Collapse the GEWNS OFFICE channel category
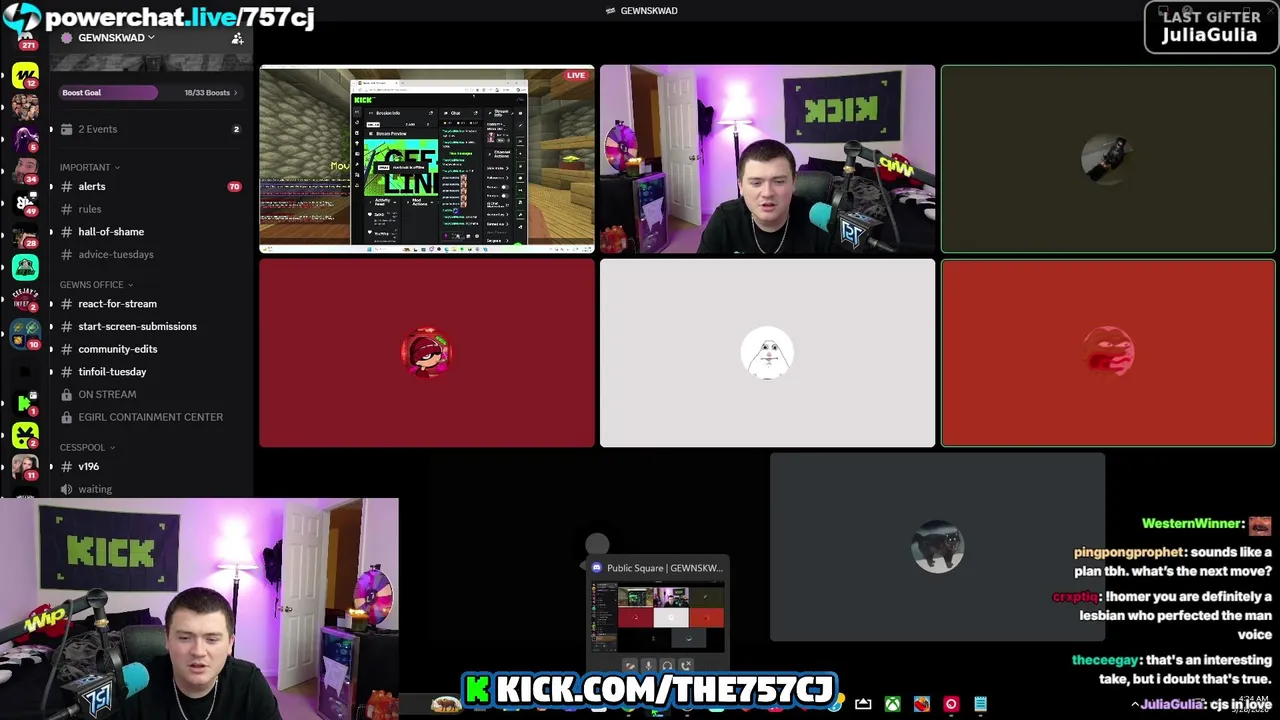1280x720 pixels. 96,285
